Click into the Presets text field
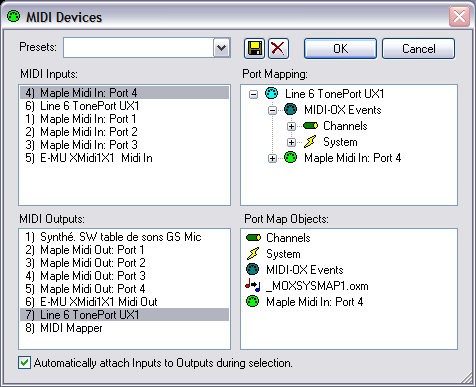476x387 pixels. pos(138,48)
